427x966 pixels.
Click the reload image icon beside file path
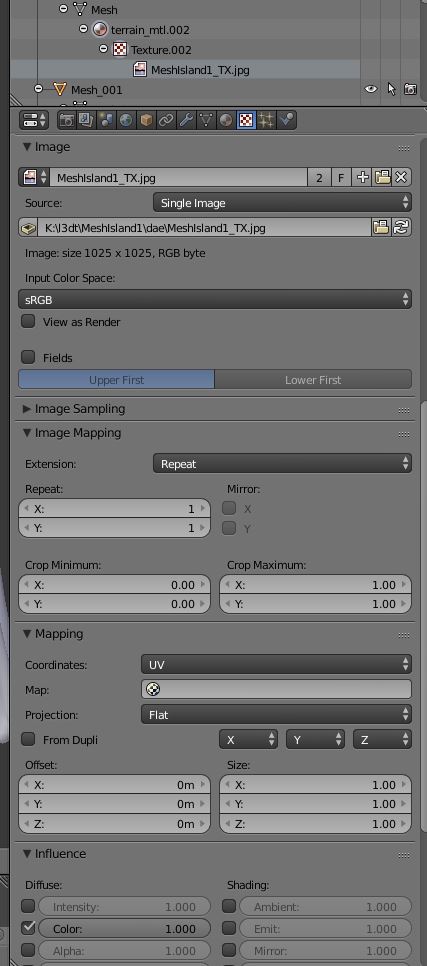[x=401, y=227]
